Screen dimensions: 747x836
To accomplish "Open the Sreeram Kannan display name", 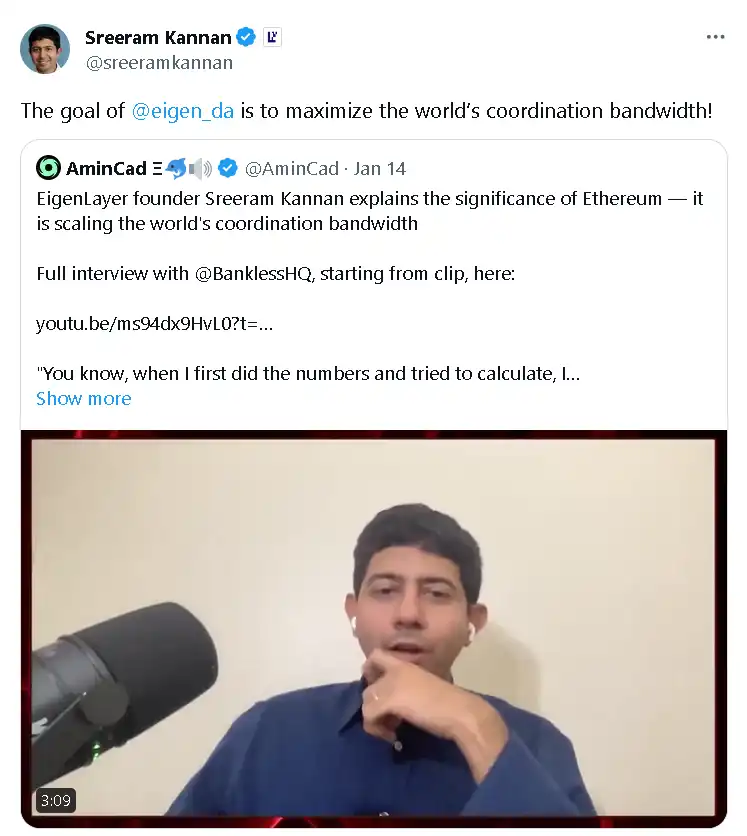I will coord(158,37).
